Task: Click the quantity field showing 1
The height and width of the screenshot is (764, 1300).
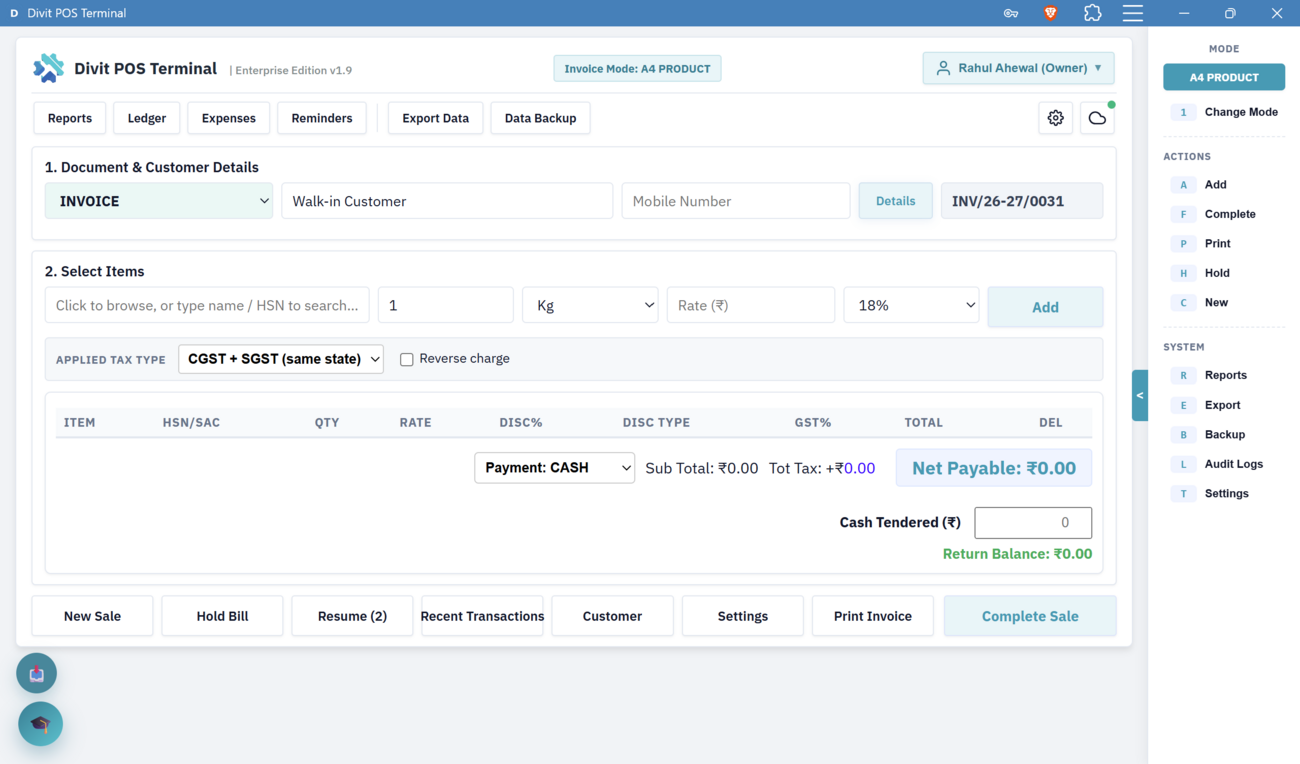Action: tap(446, 305)
